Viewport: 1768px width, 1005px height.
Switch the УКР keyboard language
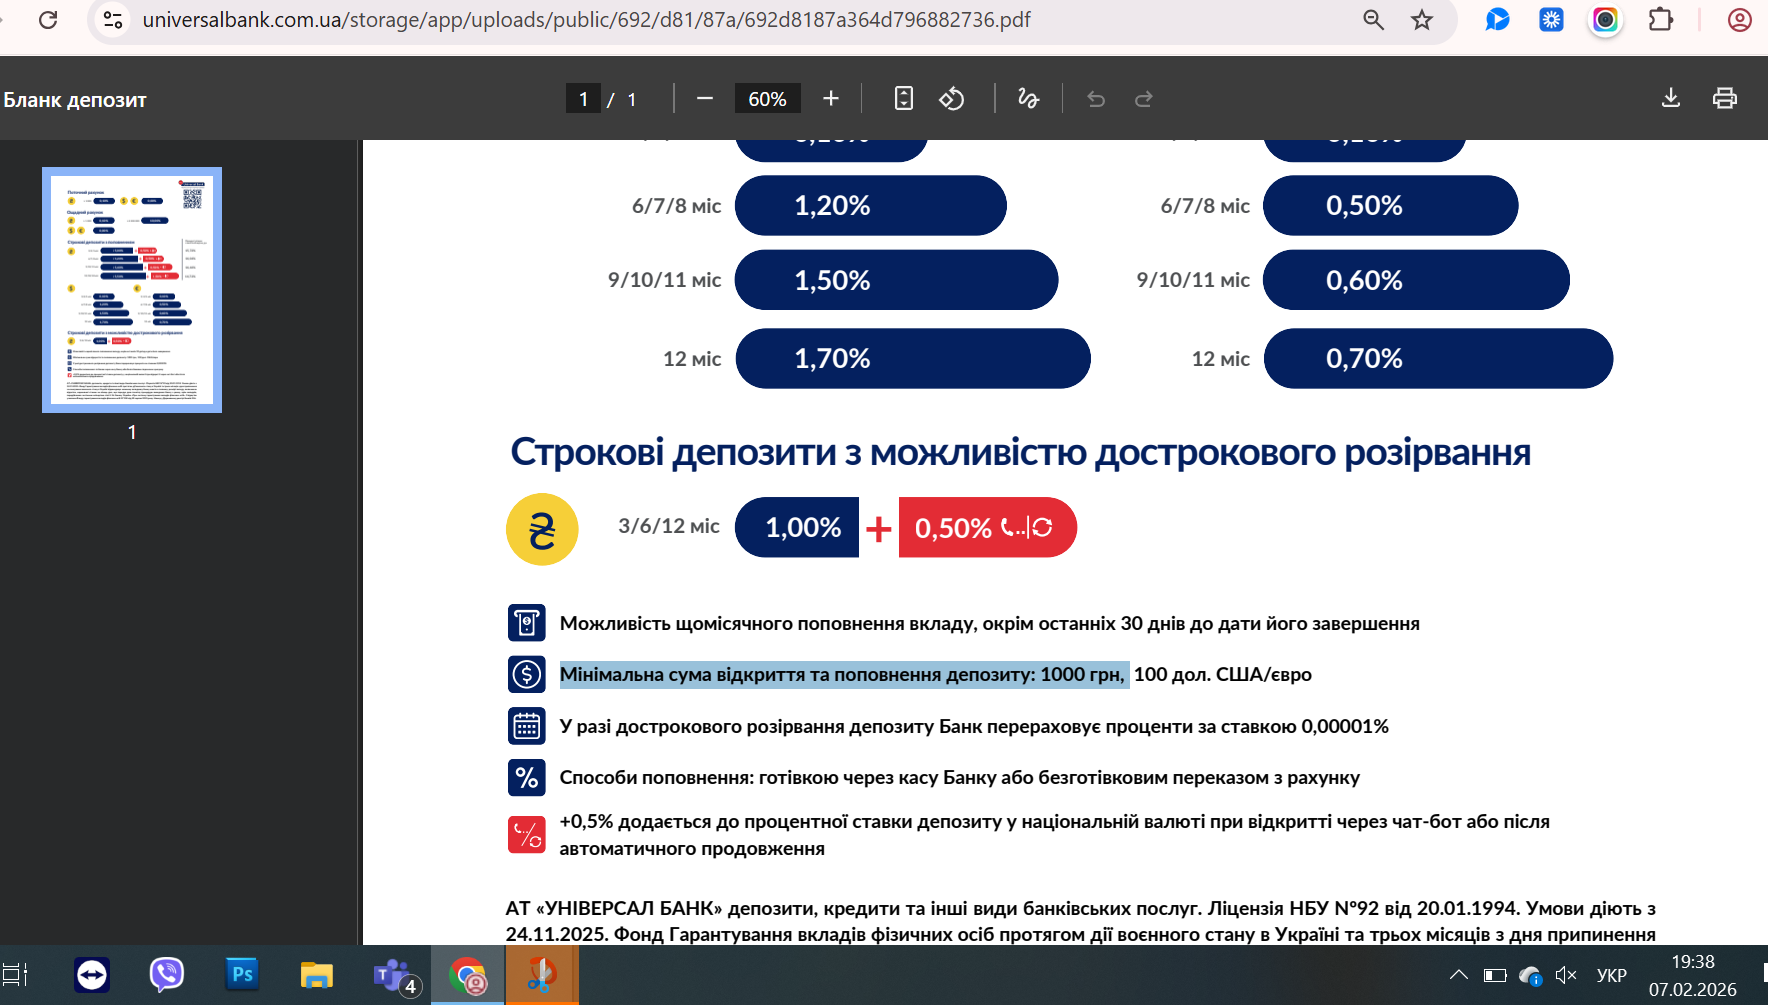pos(1612,975)
